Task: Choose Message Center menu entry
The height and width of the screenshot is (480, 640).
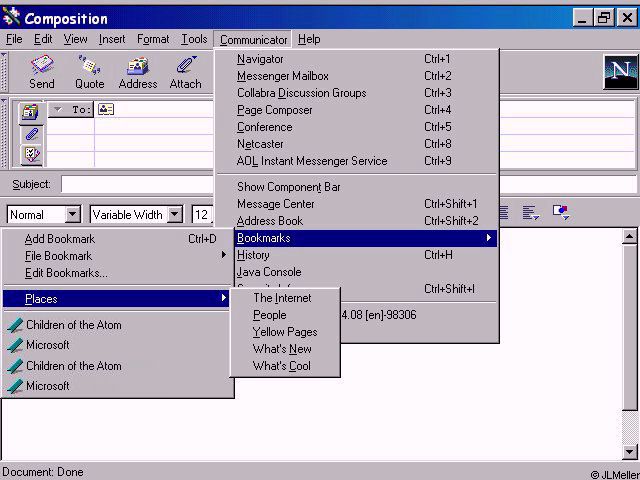Action: tap(357, 204)
